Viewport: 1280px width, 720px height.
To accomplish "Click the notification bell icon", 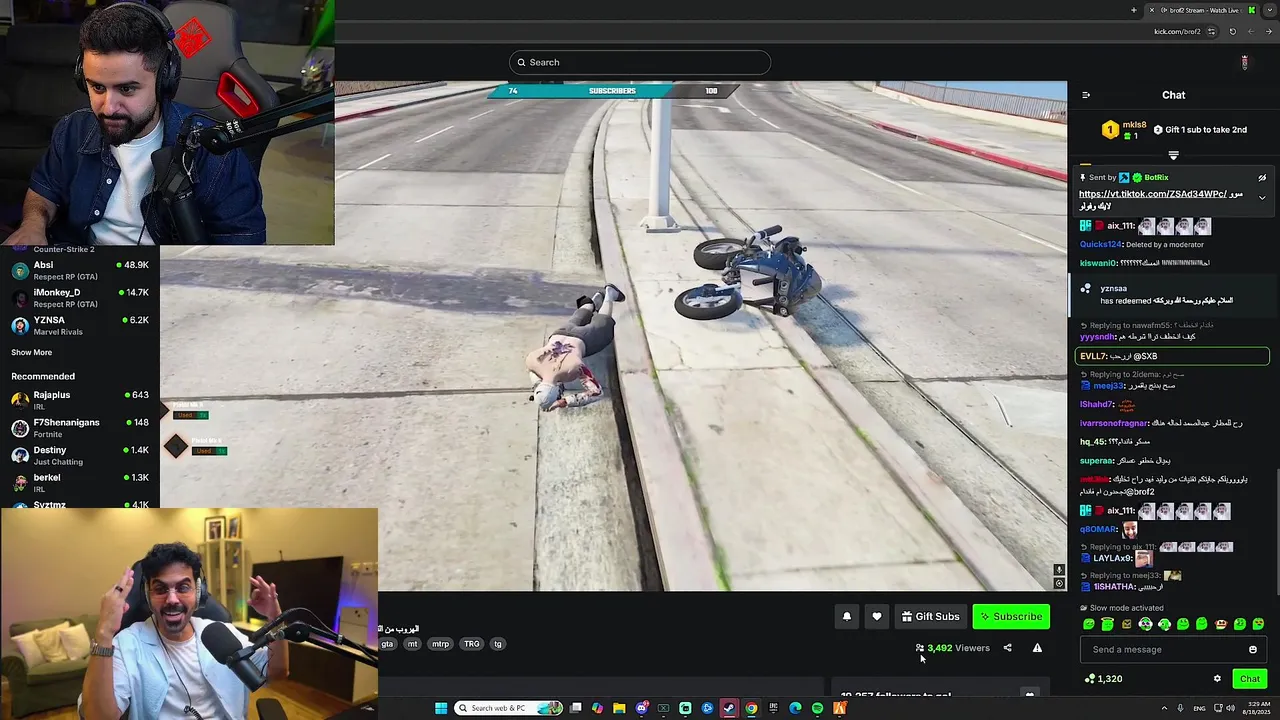I will point(846,616).
